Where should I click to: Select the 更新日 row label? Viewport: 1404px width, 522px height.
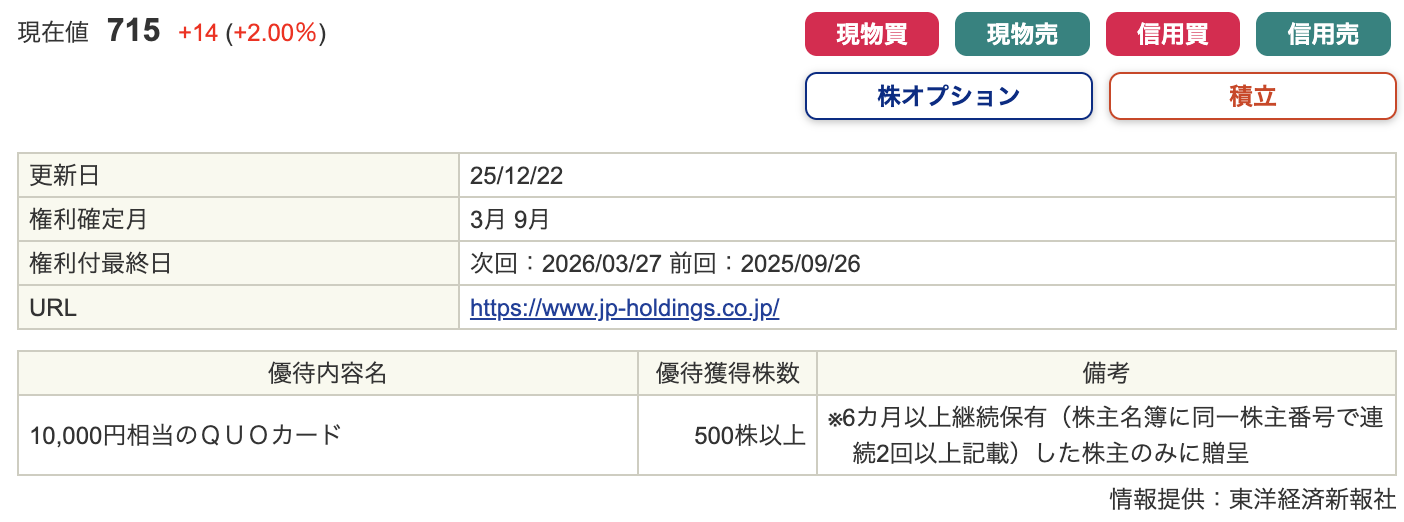click(65, 176)
